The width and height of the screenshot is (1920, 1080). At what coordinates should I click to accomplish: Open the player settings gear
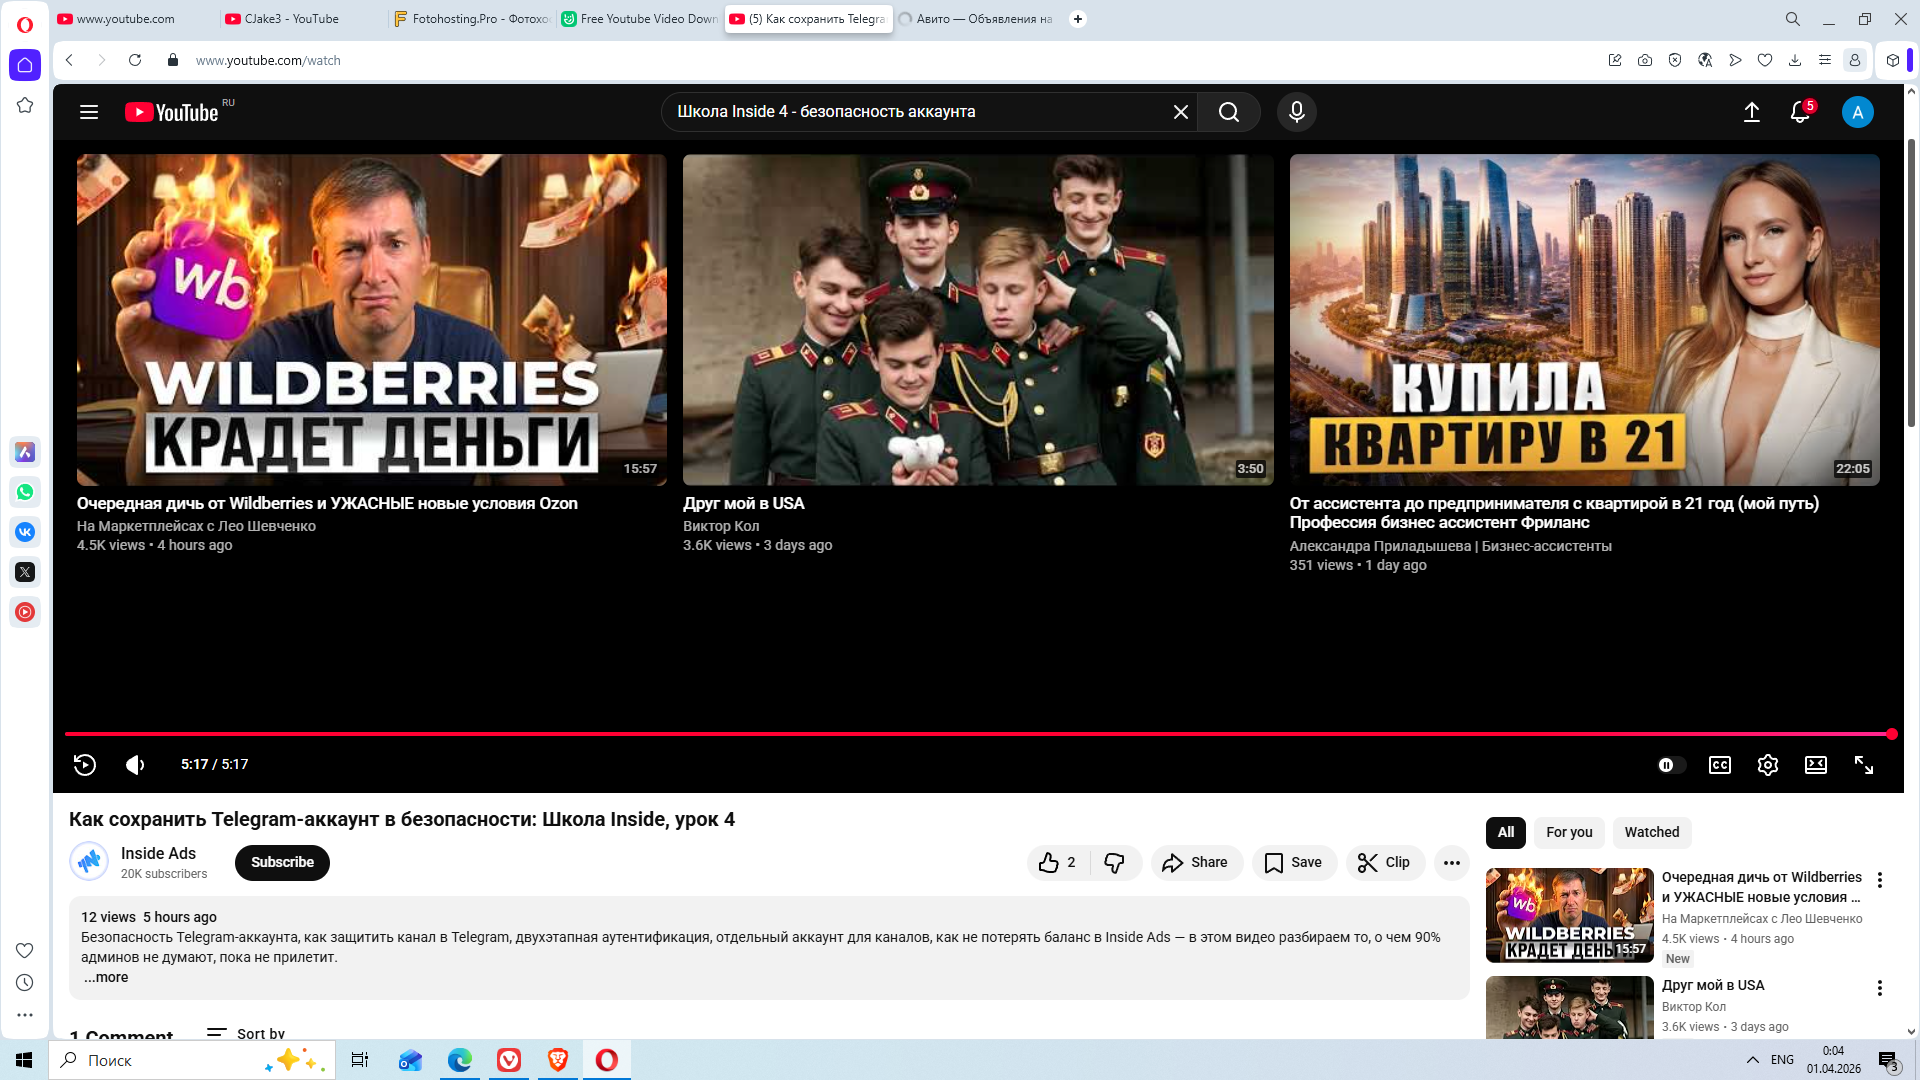(x=1767, y=765)
